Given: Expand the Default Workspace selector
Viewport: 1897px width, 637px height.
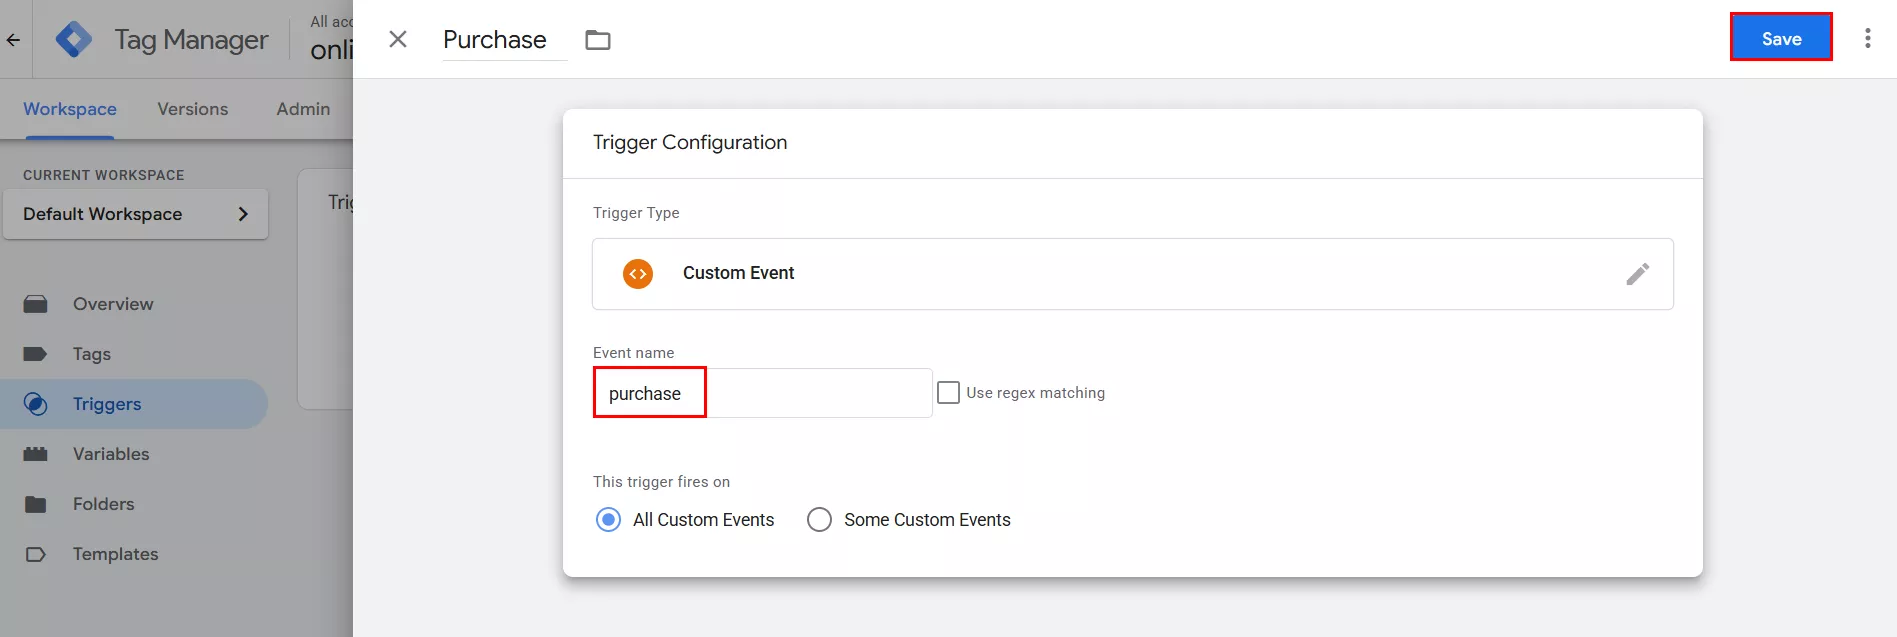Looking at the screenshot, I should pos(135,214).
